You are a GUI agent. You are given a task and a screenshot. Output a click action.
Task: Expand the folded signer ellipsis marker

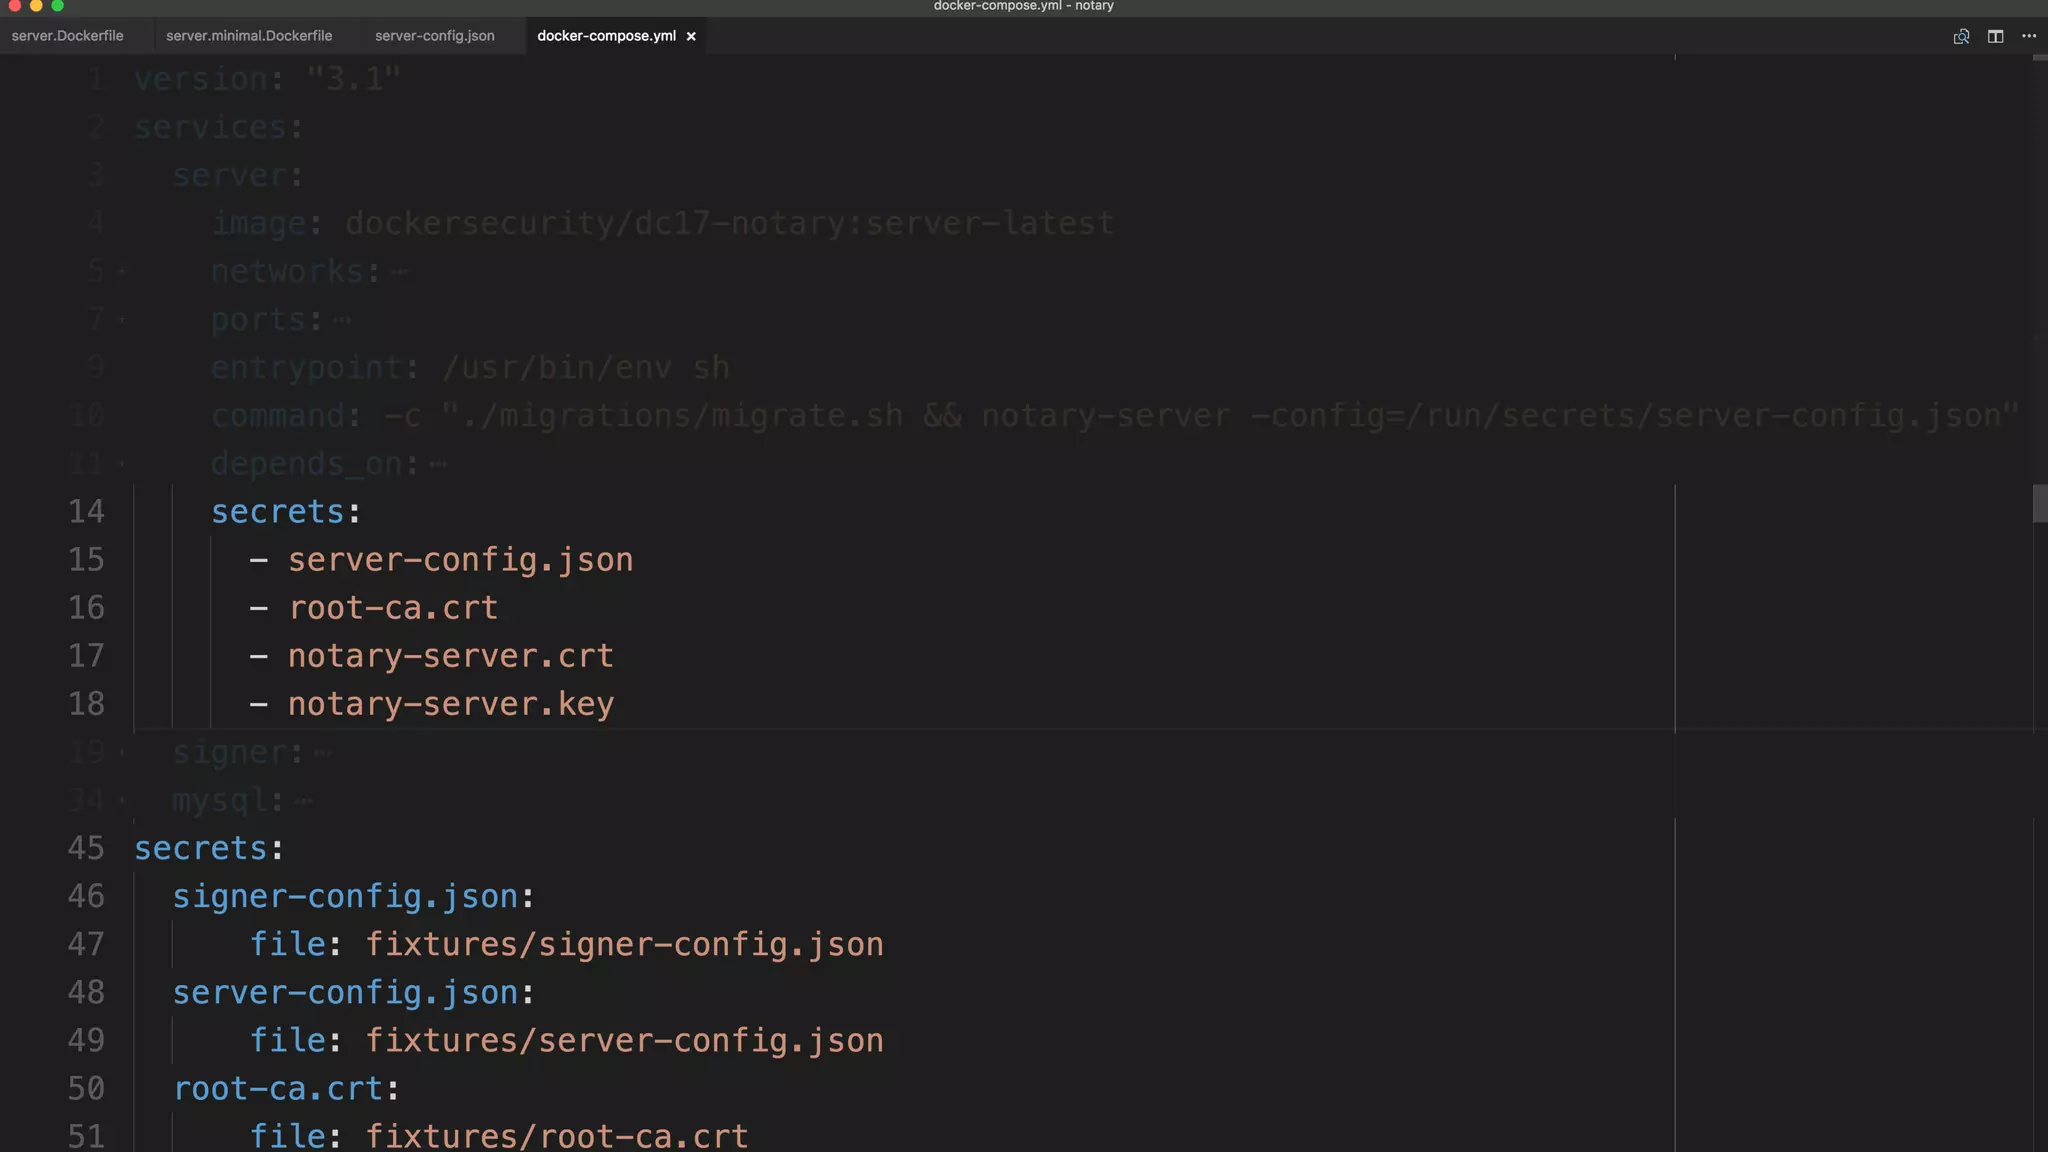tap(322, 753)
